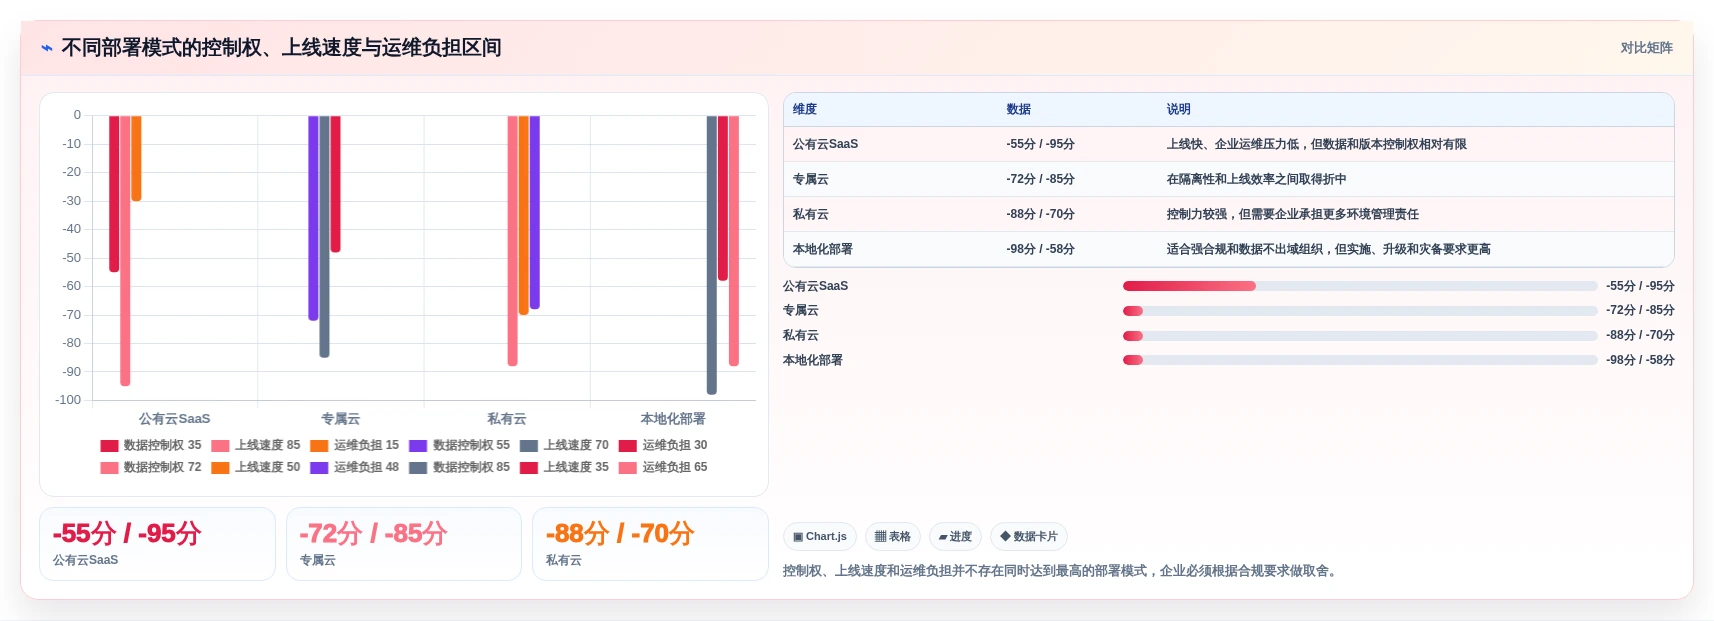The width and height of the screenshot is (1714, 621).
Task: Open the -72分 / -85分 专属云 card
Action: click(404, 544)
